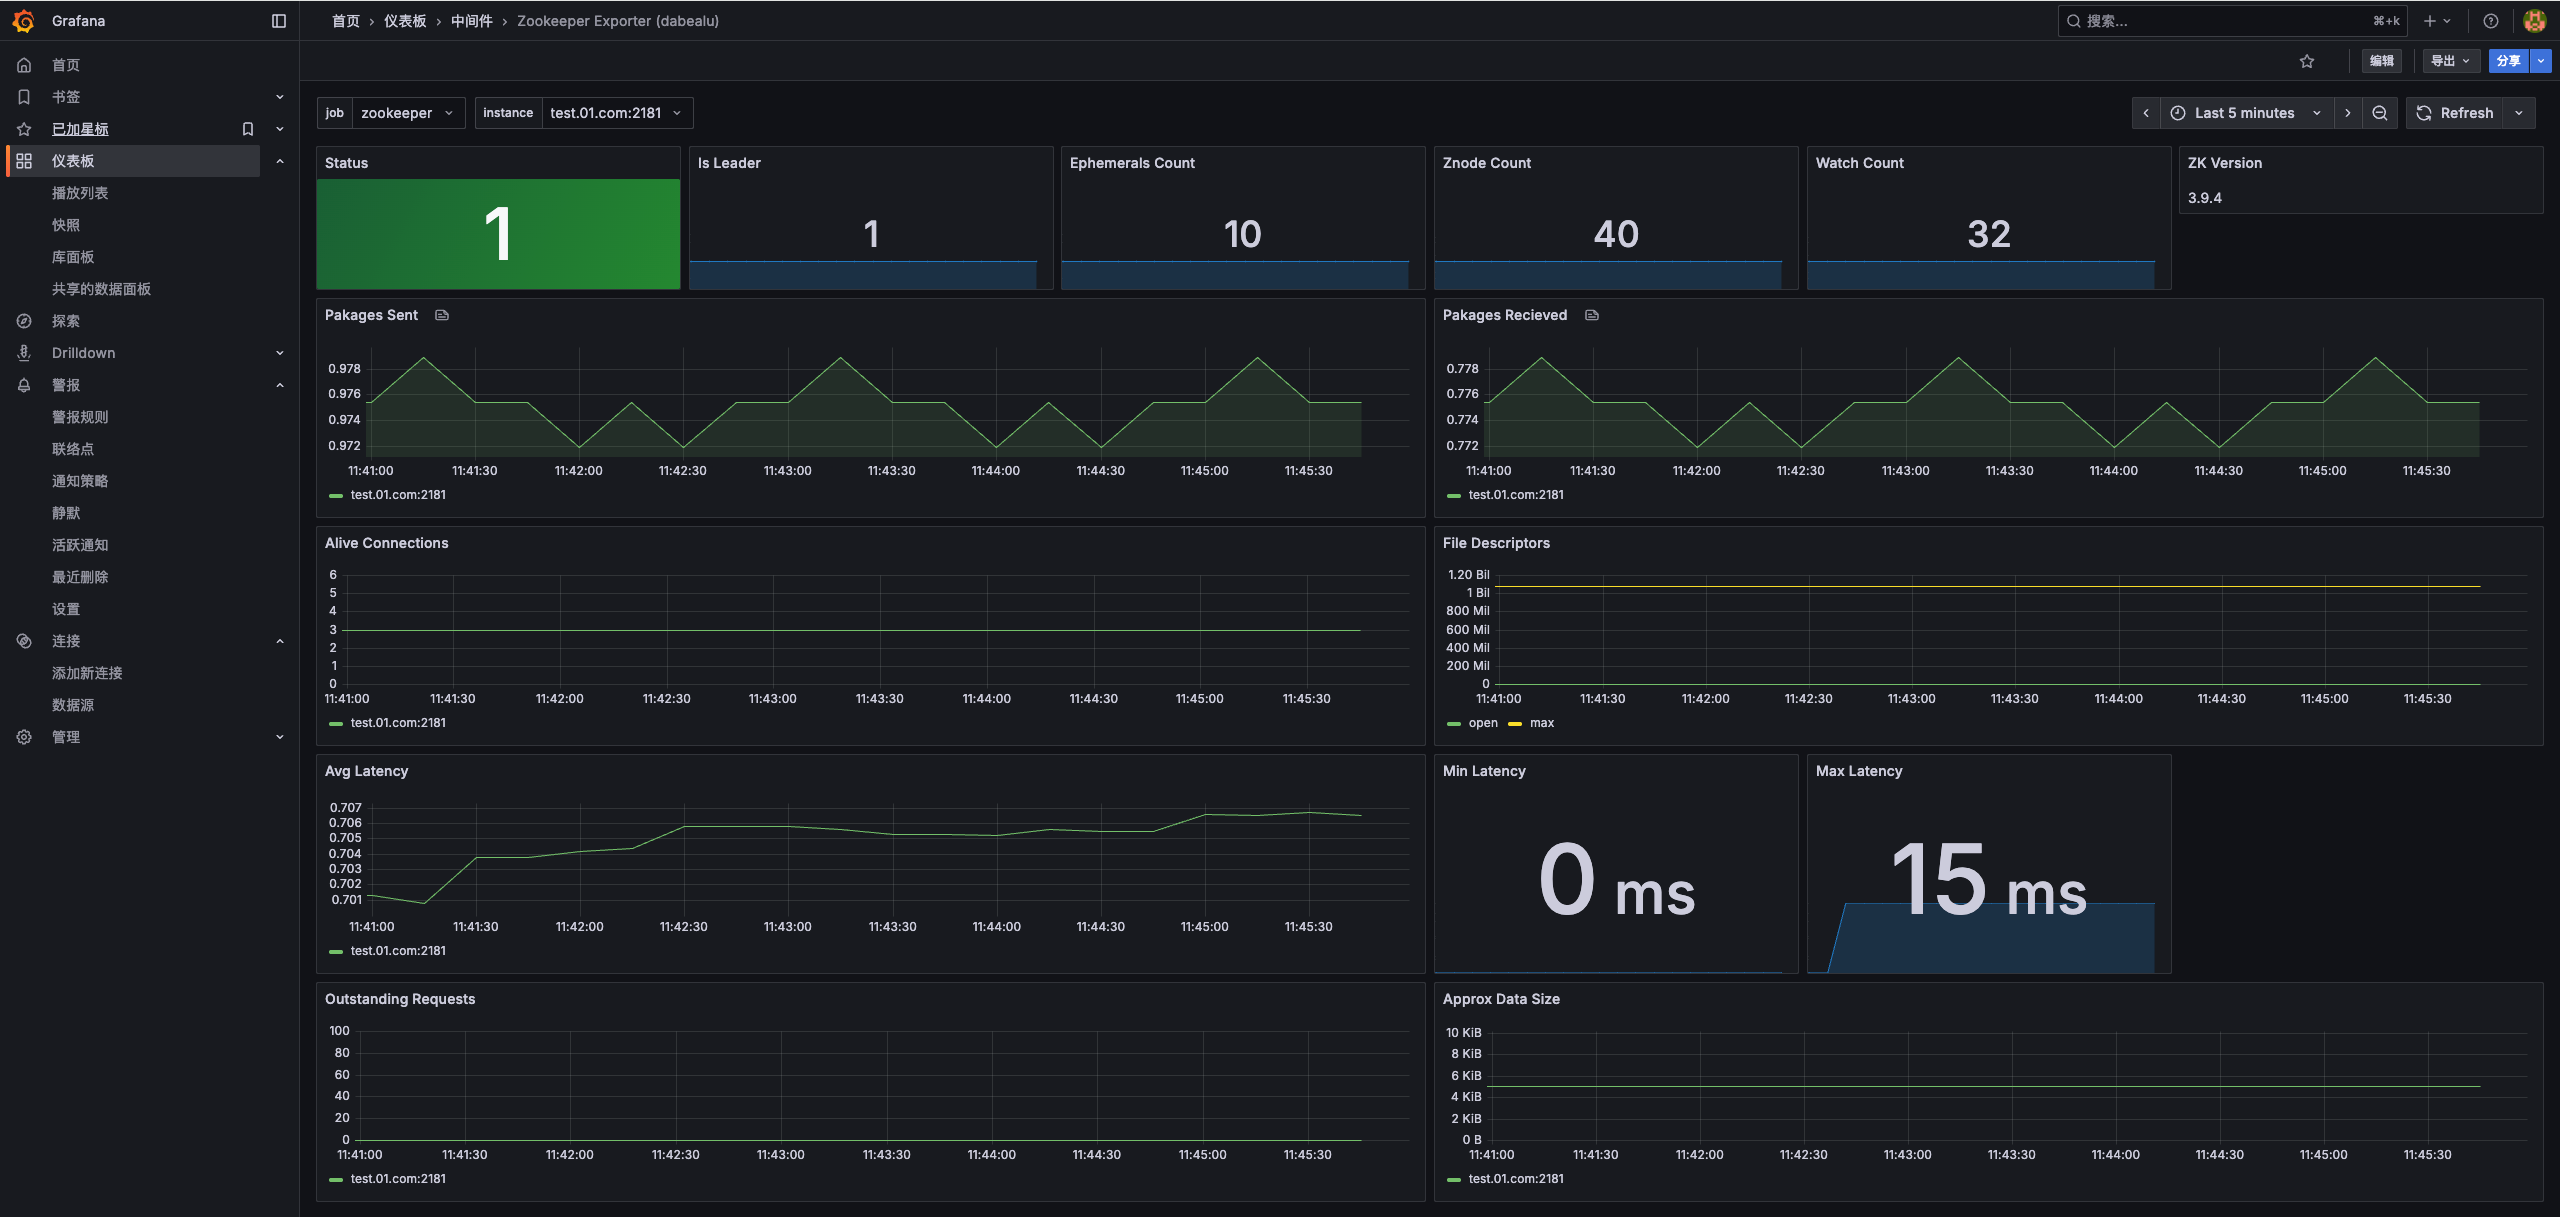
Task: Collapse the 警报 section chevron
Action: [280, 385]
